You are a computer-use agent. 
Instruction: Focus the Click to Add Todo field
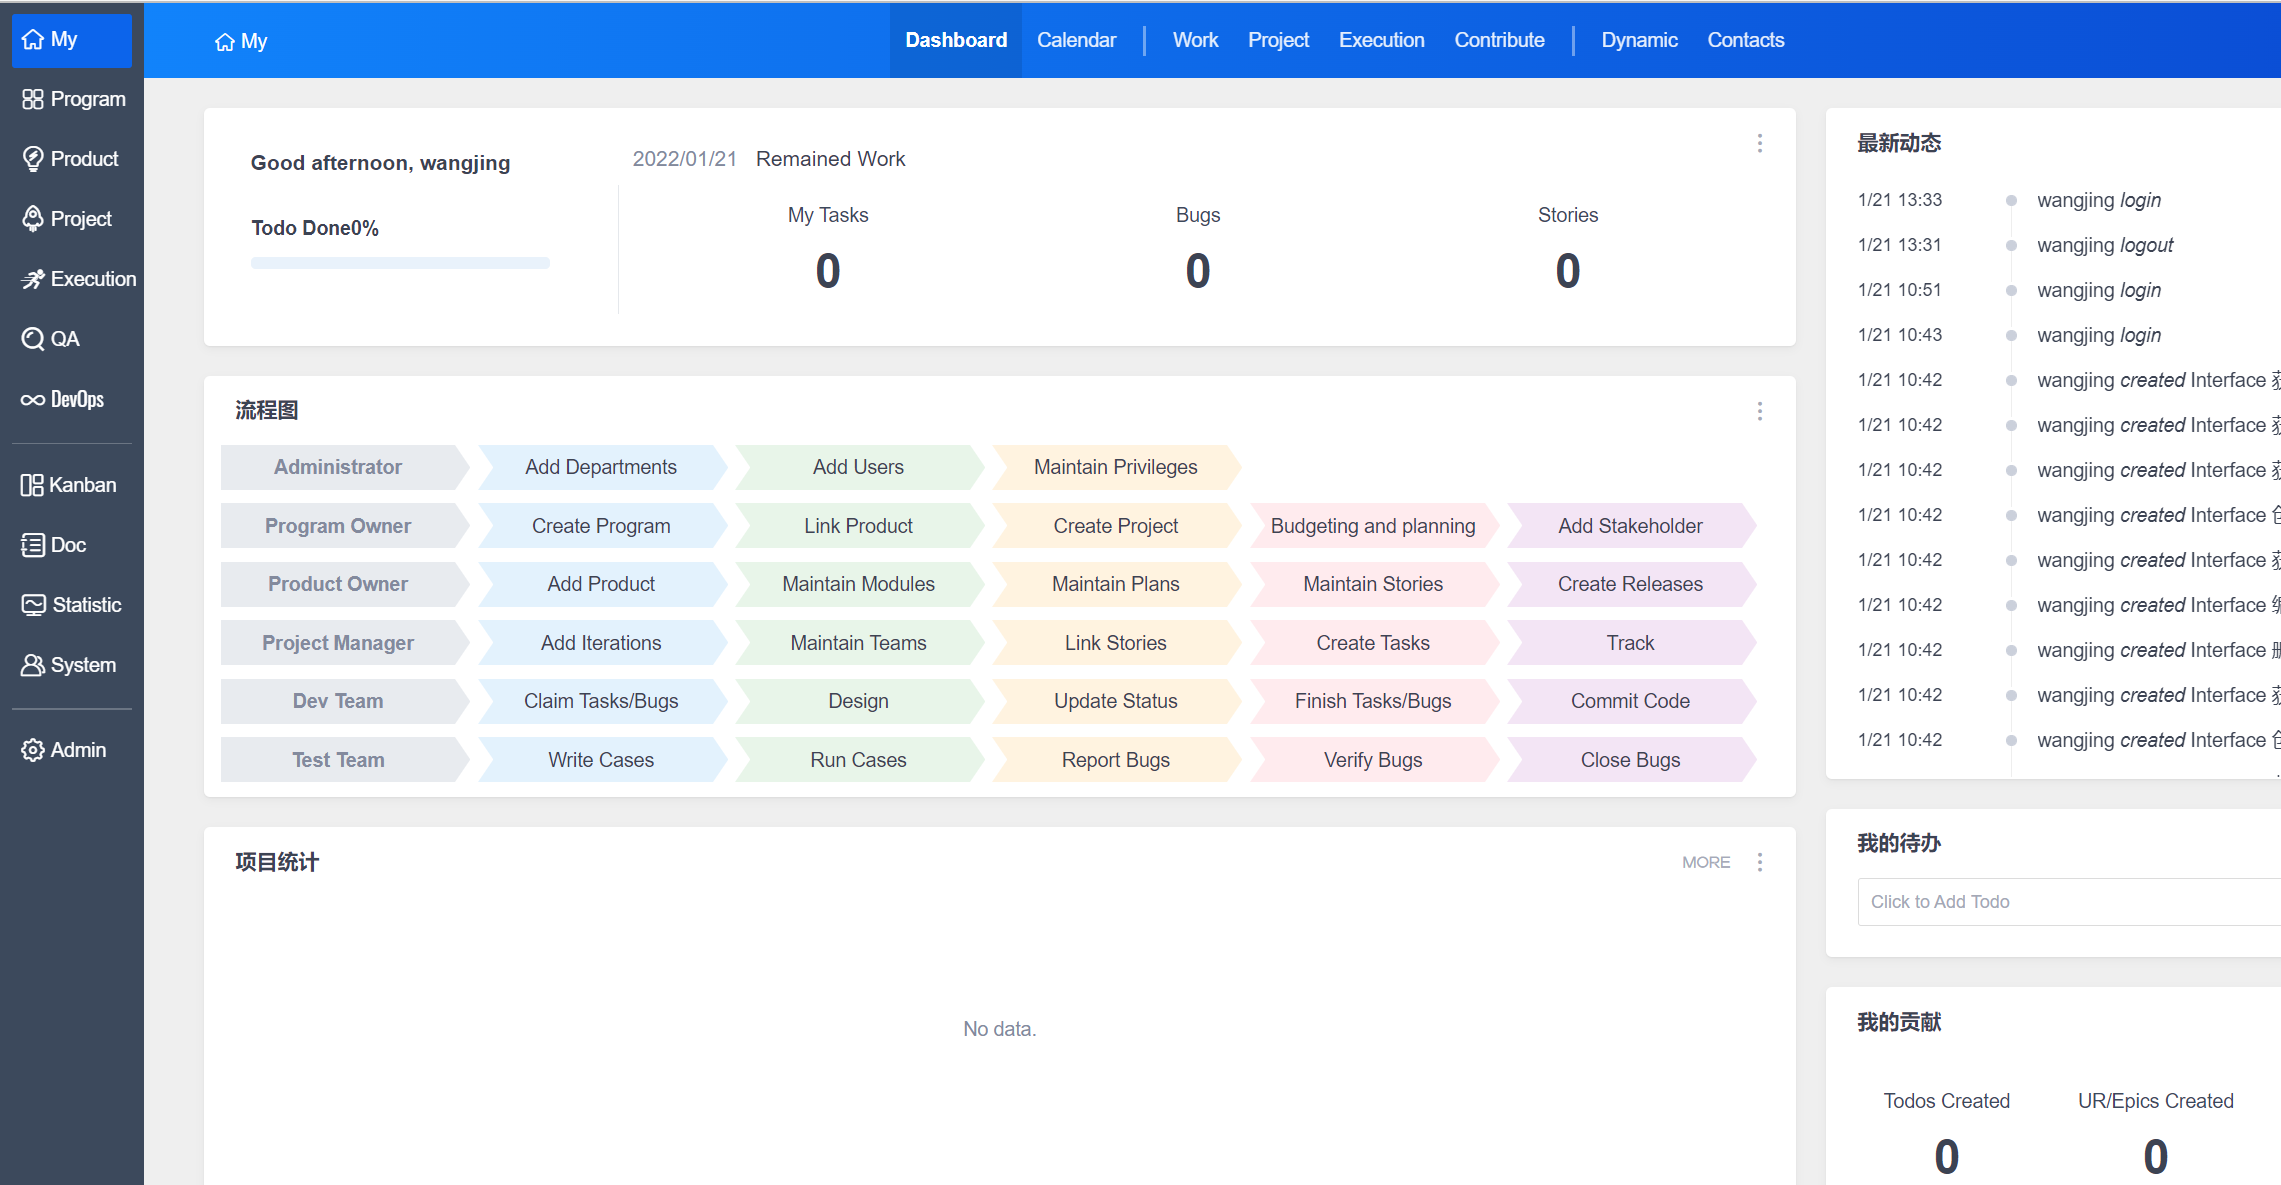tap(2068, 902)
